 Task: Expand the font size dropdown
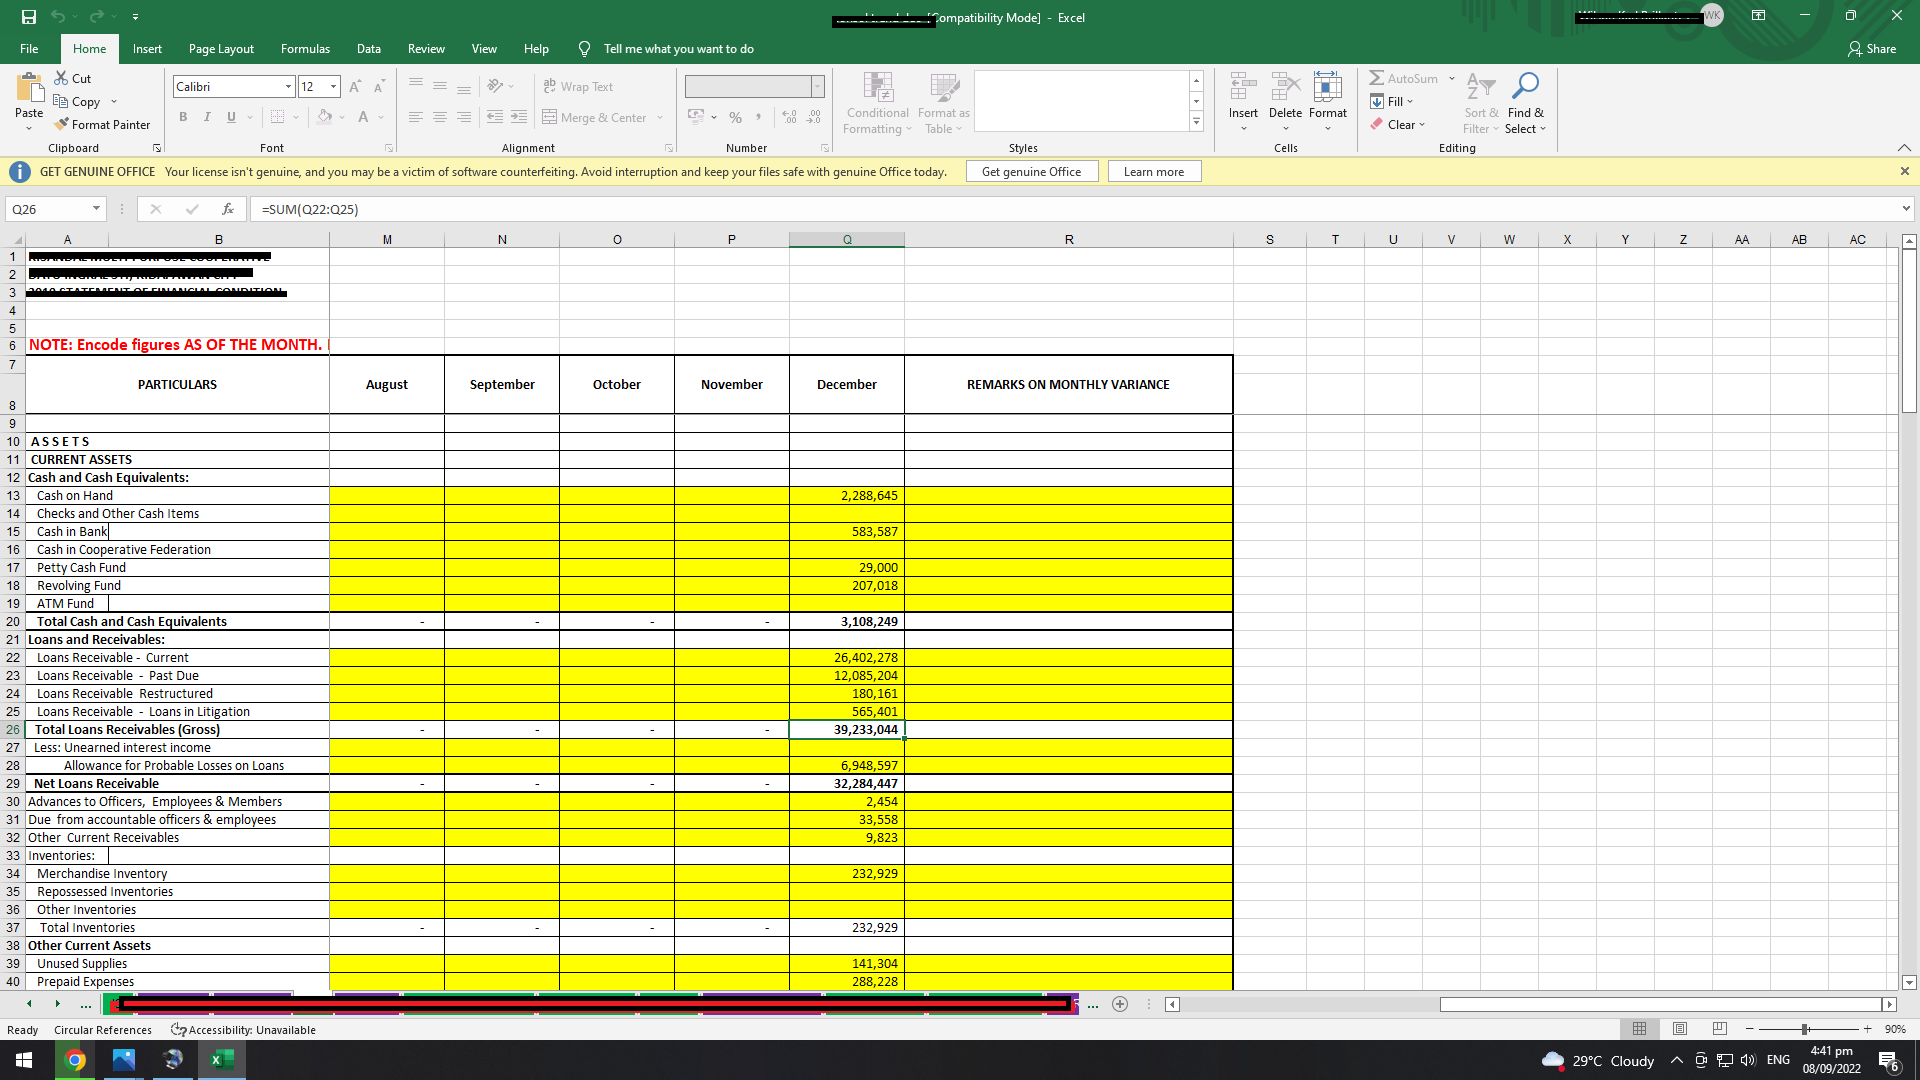333,87
